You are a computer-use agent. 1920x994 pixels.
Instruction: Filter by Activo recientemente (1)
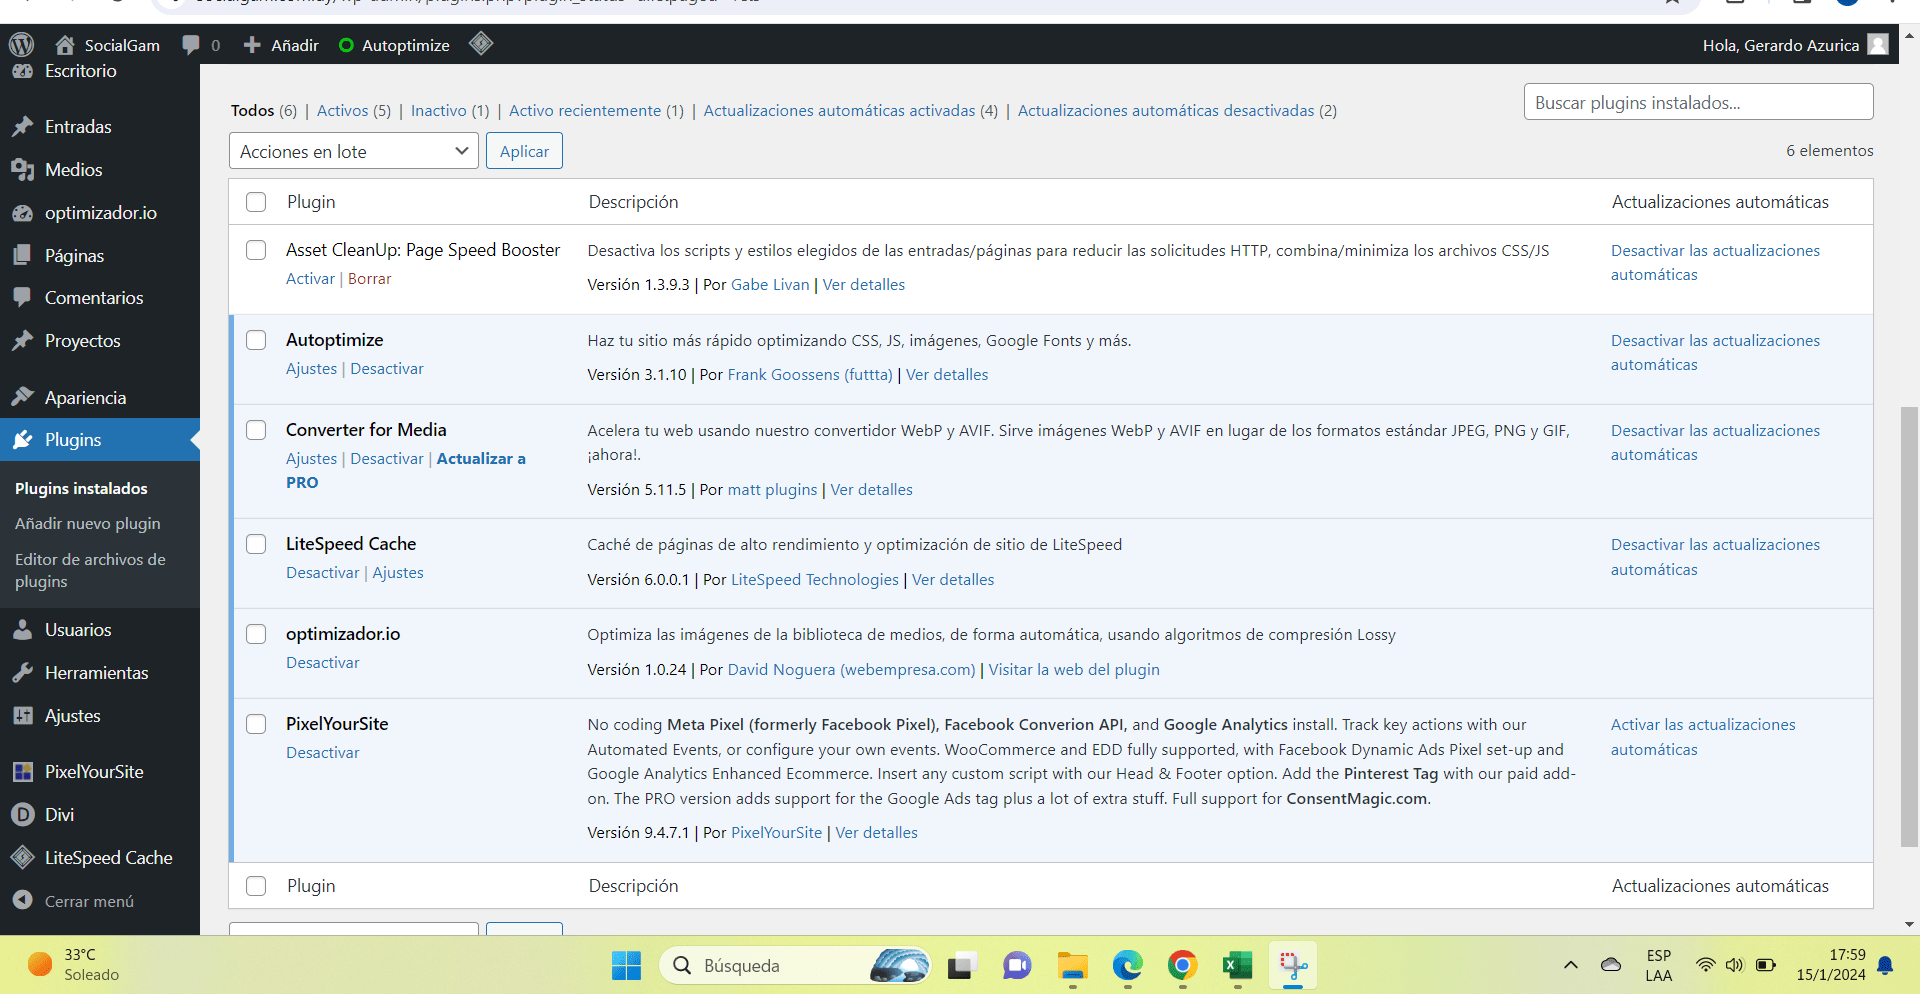point(596,110)
